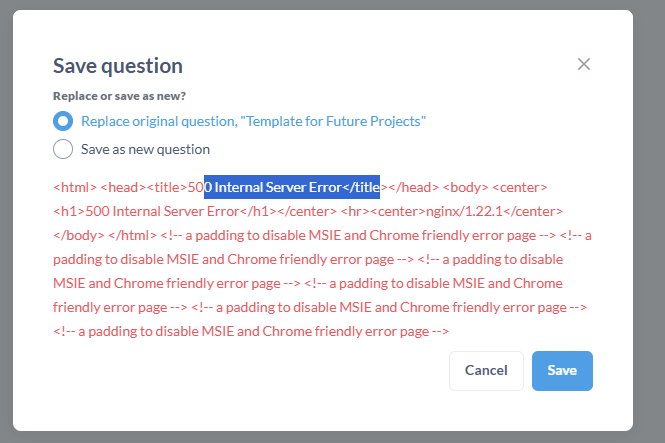The width and height of the screenshot is (665, 443).
Task: Click the opening <html> tag in the error
Action: 74,187
